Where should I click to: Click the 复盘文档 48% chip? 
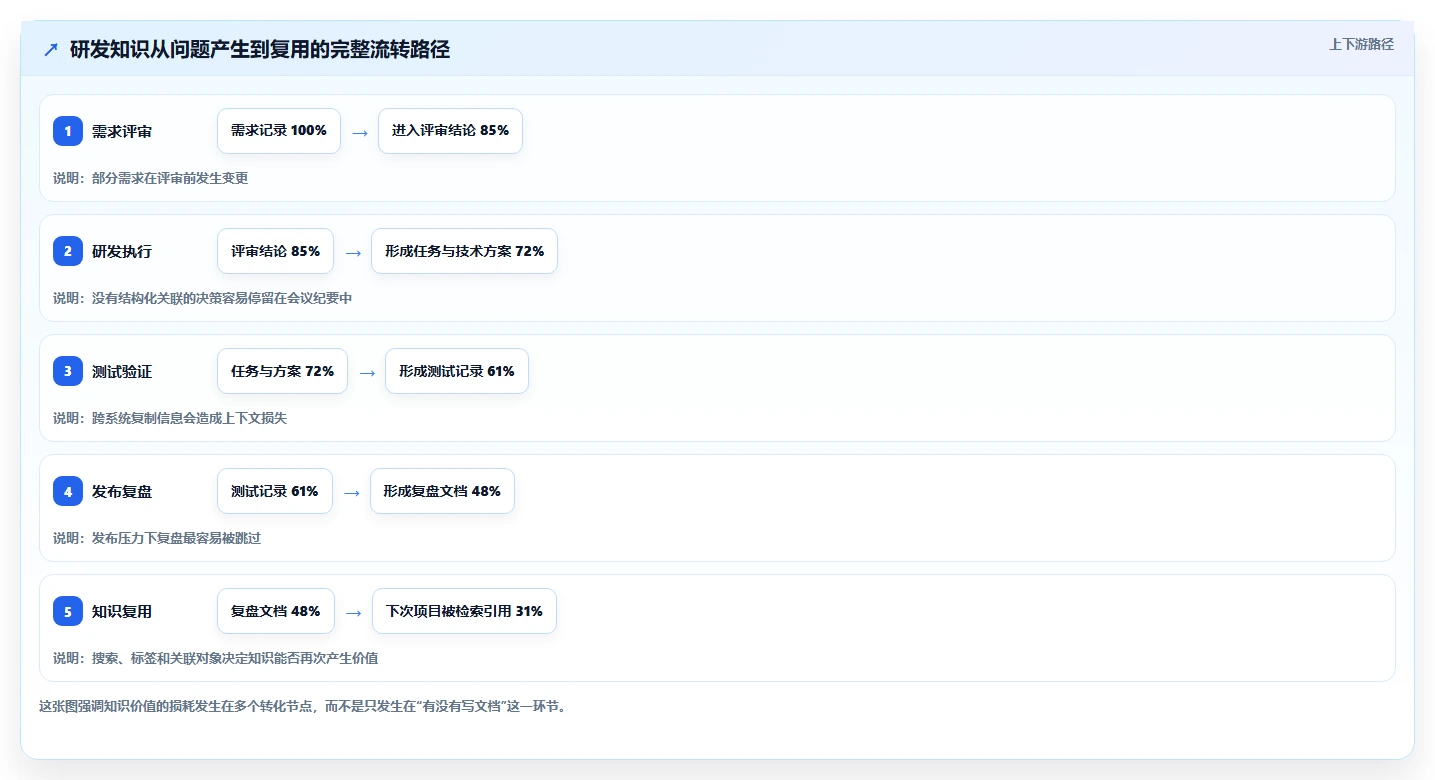coord(275,611)
